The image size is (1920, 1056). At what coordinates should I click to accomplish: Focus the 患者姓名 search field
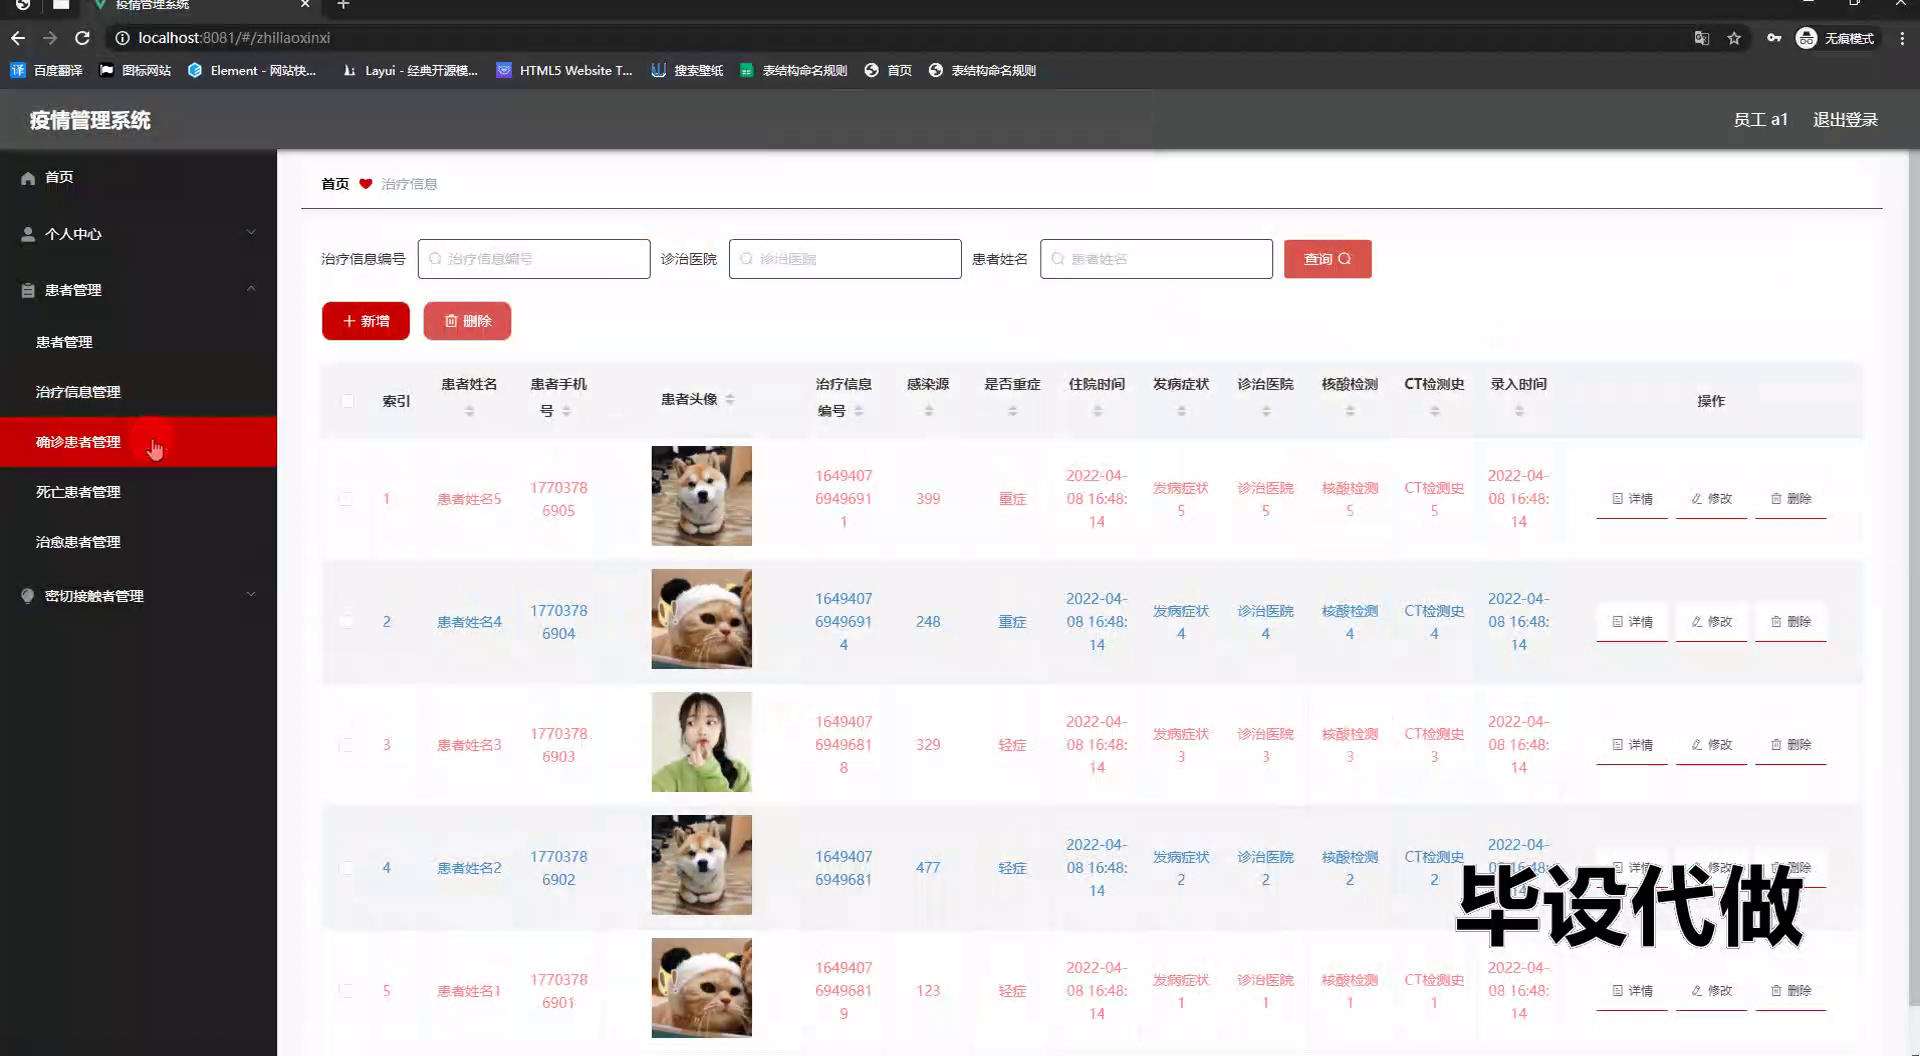pyautogui.click(x=1156, y=259)
